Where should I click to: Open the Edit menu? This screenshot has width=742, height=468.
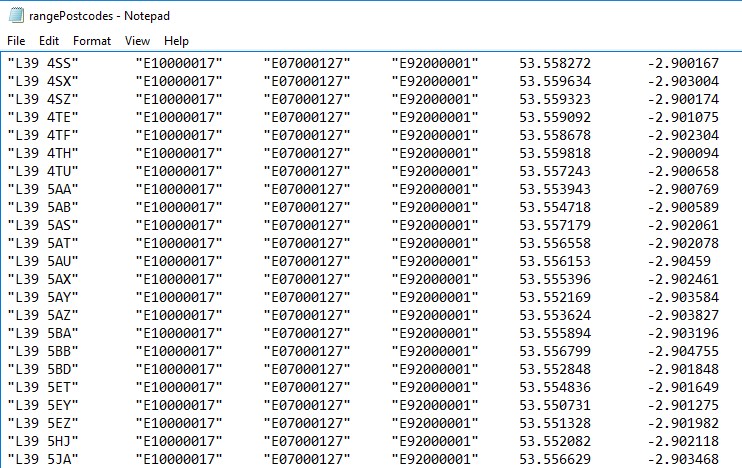coord(49,41)
